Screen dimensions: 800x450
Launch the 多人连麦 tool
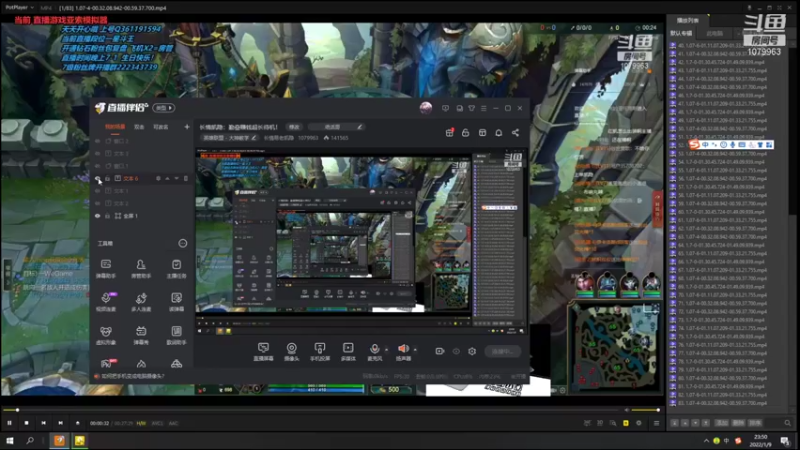141,302
